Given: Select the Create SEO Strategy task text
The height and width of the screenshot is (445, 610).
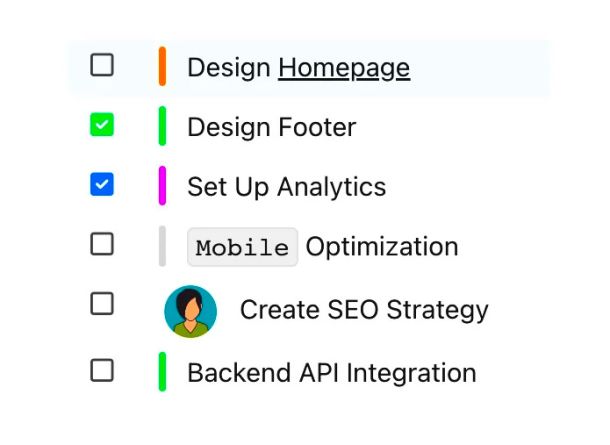Looking at the screenshot, I should tap(364, 311).
